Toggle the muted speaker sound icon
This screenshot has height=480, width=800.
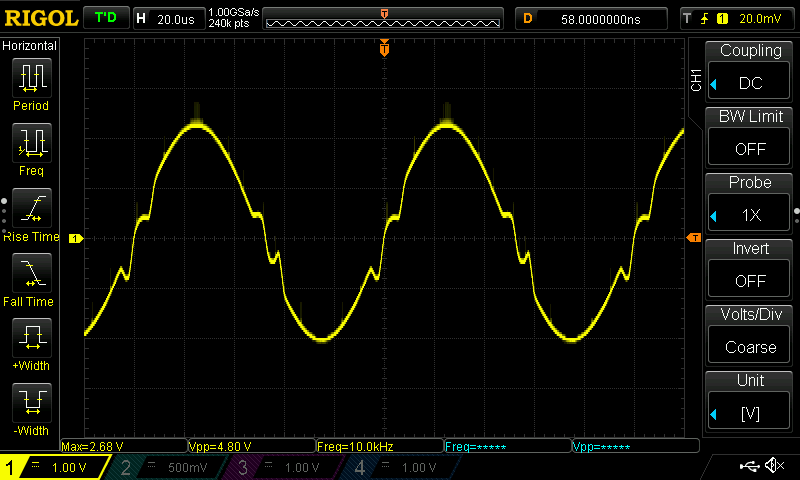pos(773,466)
